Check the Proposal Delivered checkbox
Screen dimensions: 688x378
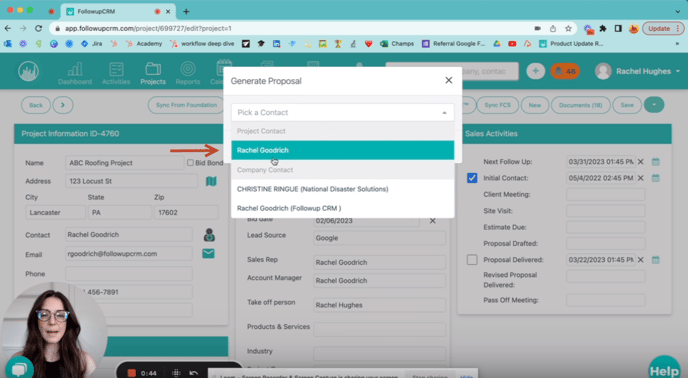472,260
